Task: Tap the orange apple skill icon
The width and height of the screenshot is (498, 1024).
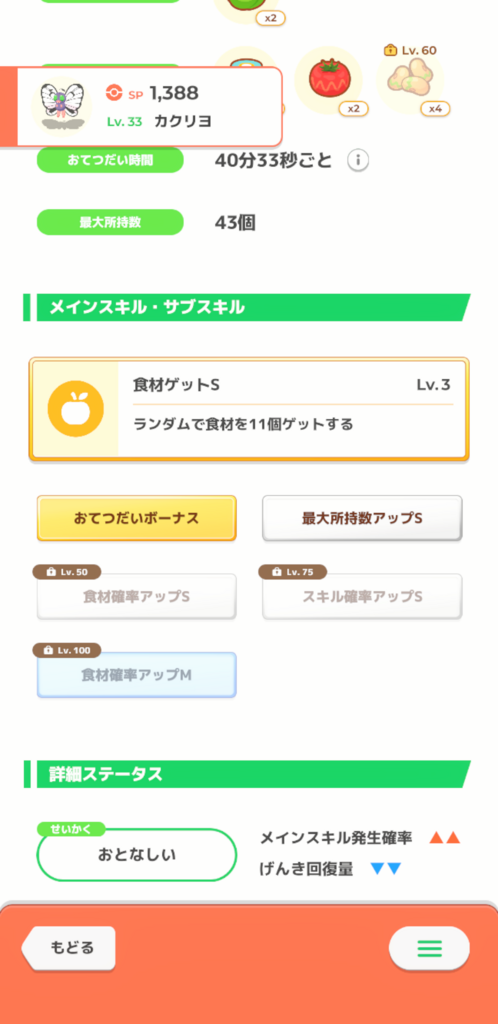Action: (76, 409)
